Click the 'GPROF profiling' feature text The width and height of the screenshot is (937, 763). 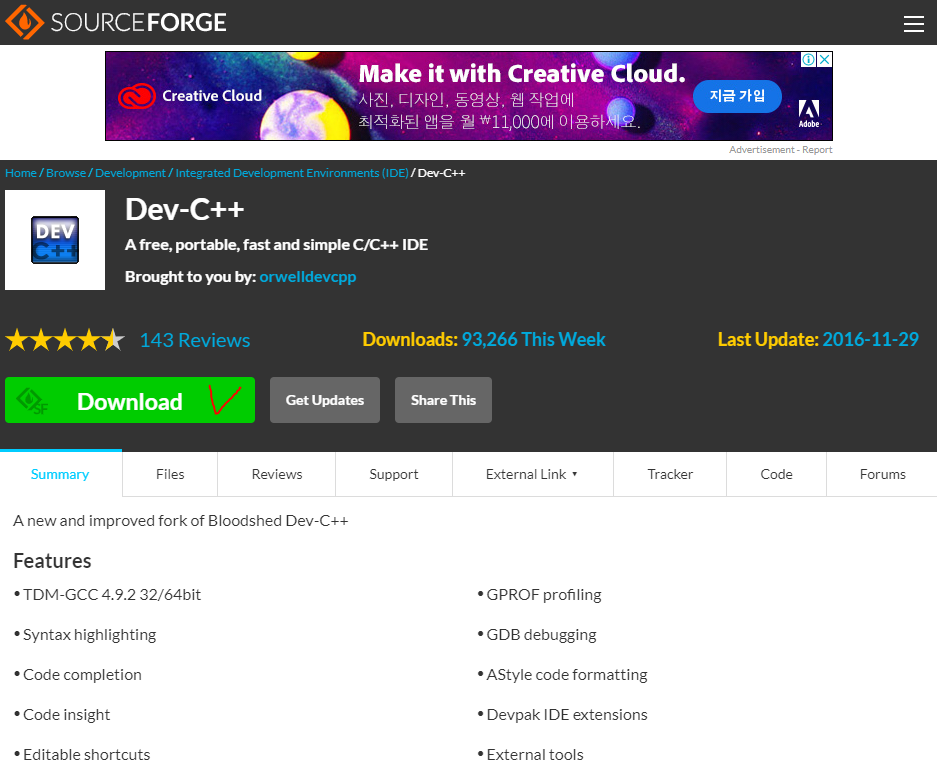point(544,595)
